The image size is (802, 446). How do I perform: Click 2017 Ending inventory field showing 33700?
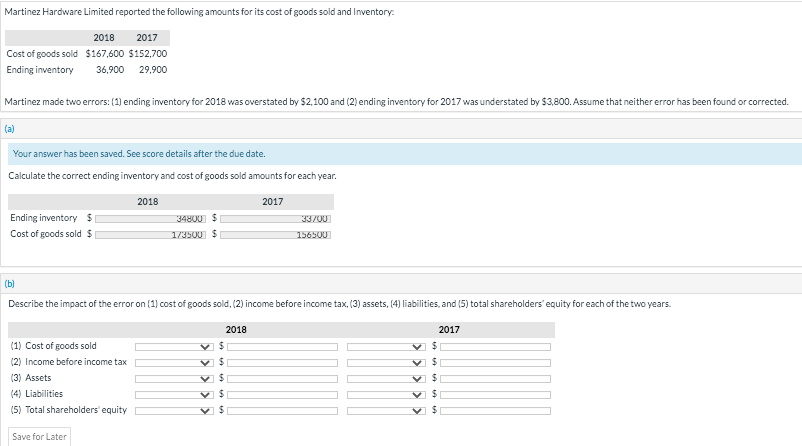[276, 219]
